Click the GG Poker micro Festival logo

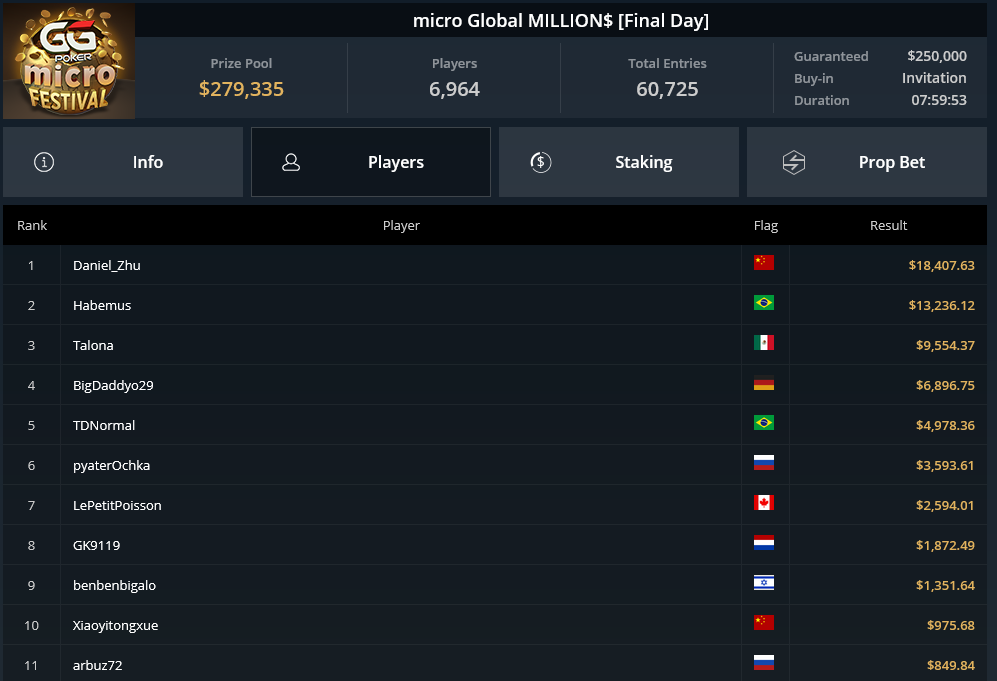tap(69, 60)
